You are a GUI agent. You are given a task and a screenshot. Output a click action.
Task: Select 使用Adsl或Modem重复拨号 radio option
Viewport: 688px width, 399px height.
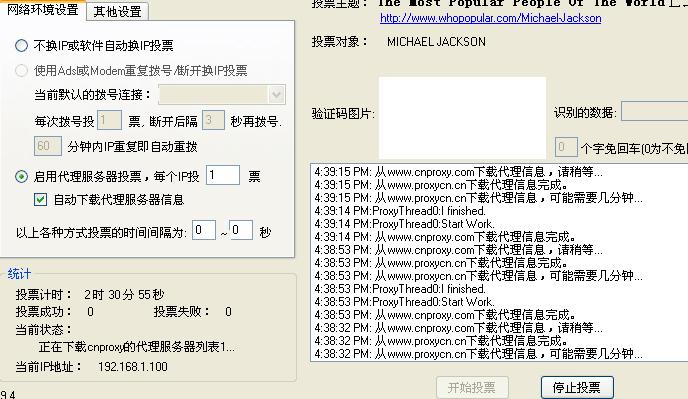click(x=22, y=71)
